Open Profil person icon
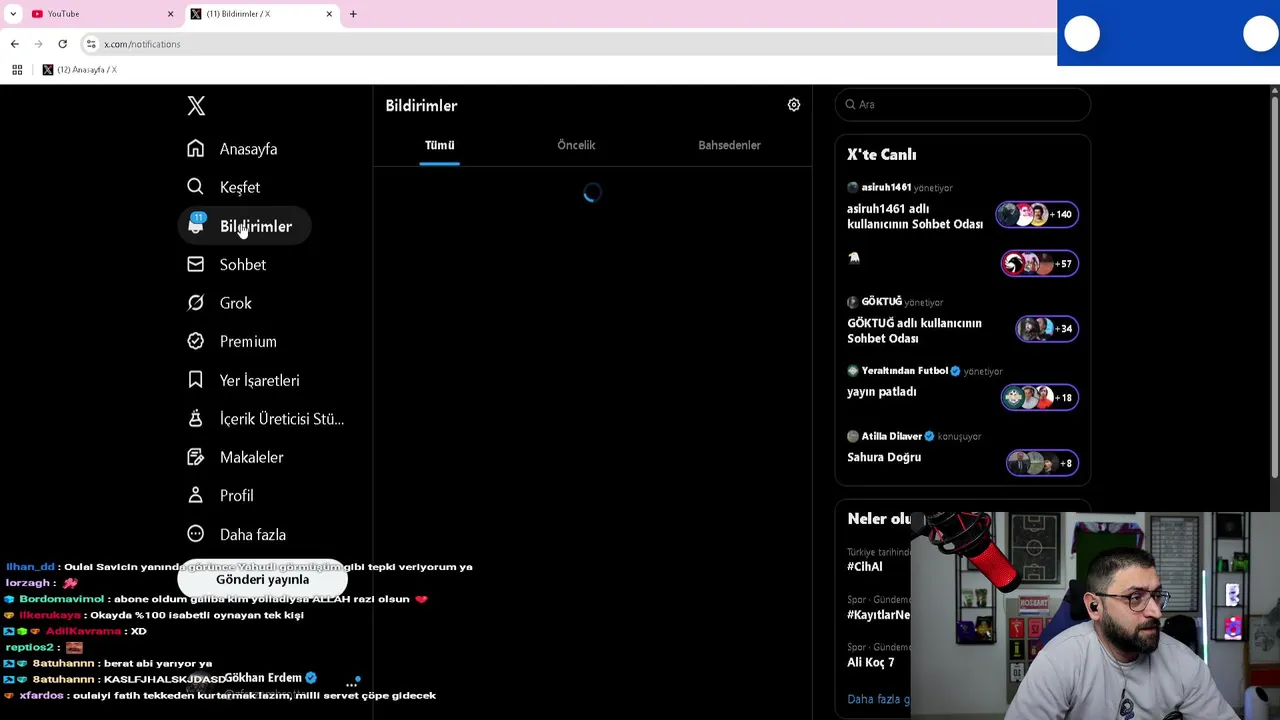This screenshot has height=720, width=1280. tap(195, 496)
